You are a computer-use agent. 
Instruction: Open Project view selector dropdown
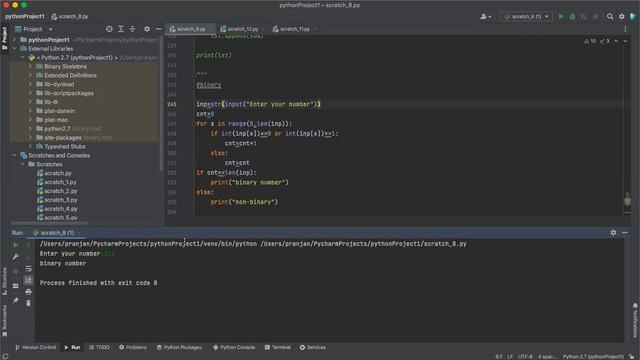33,29
